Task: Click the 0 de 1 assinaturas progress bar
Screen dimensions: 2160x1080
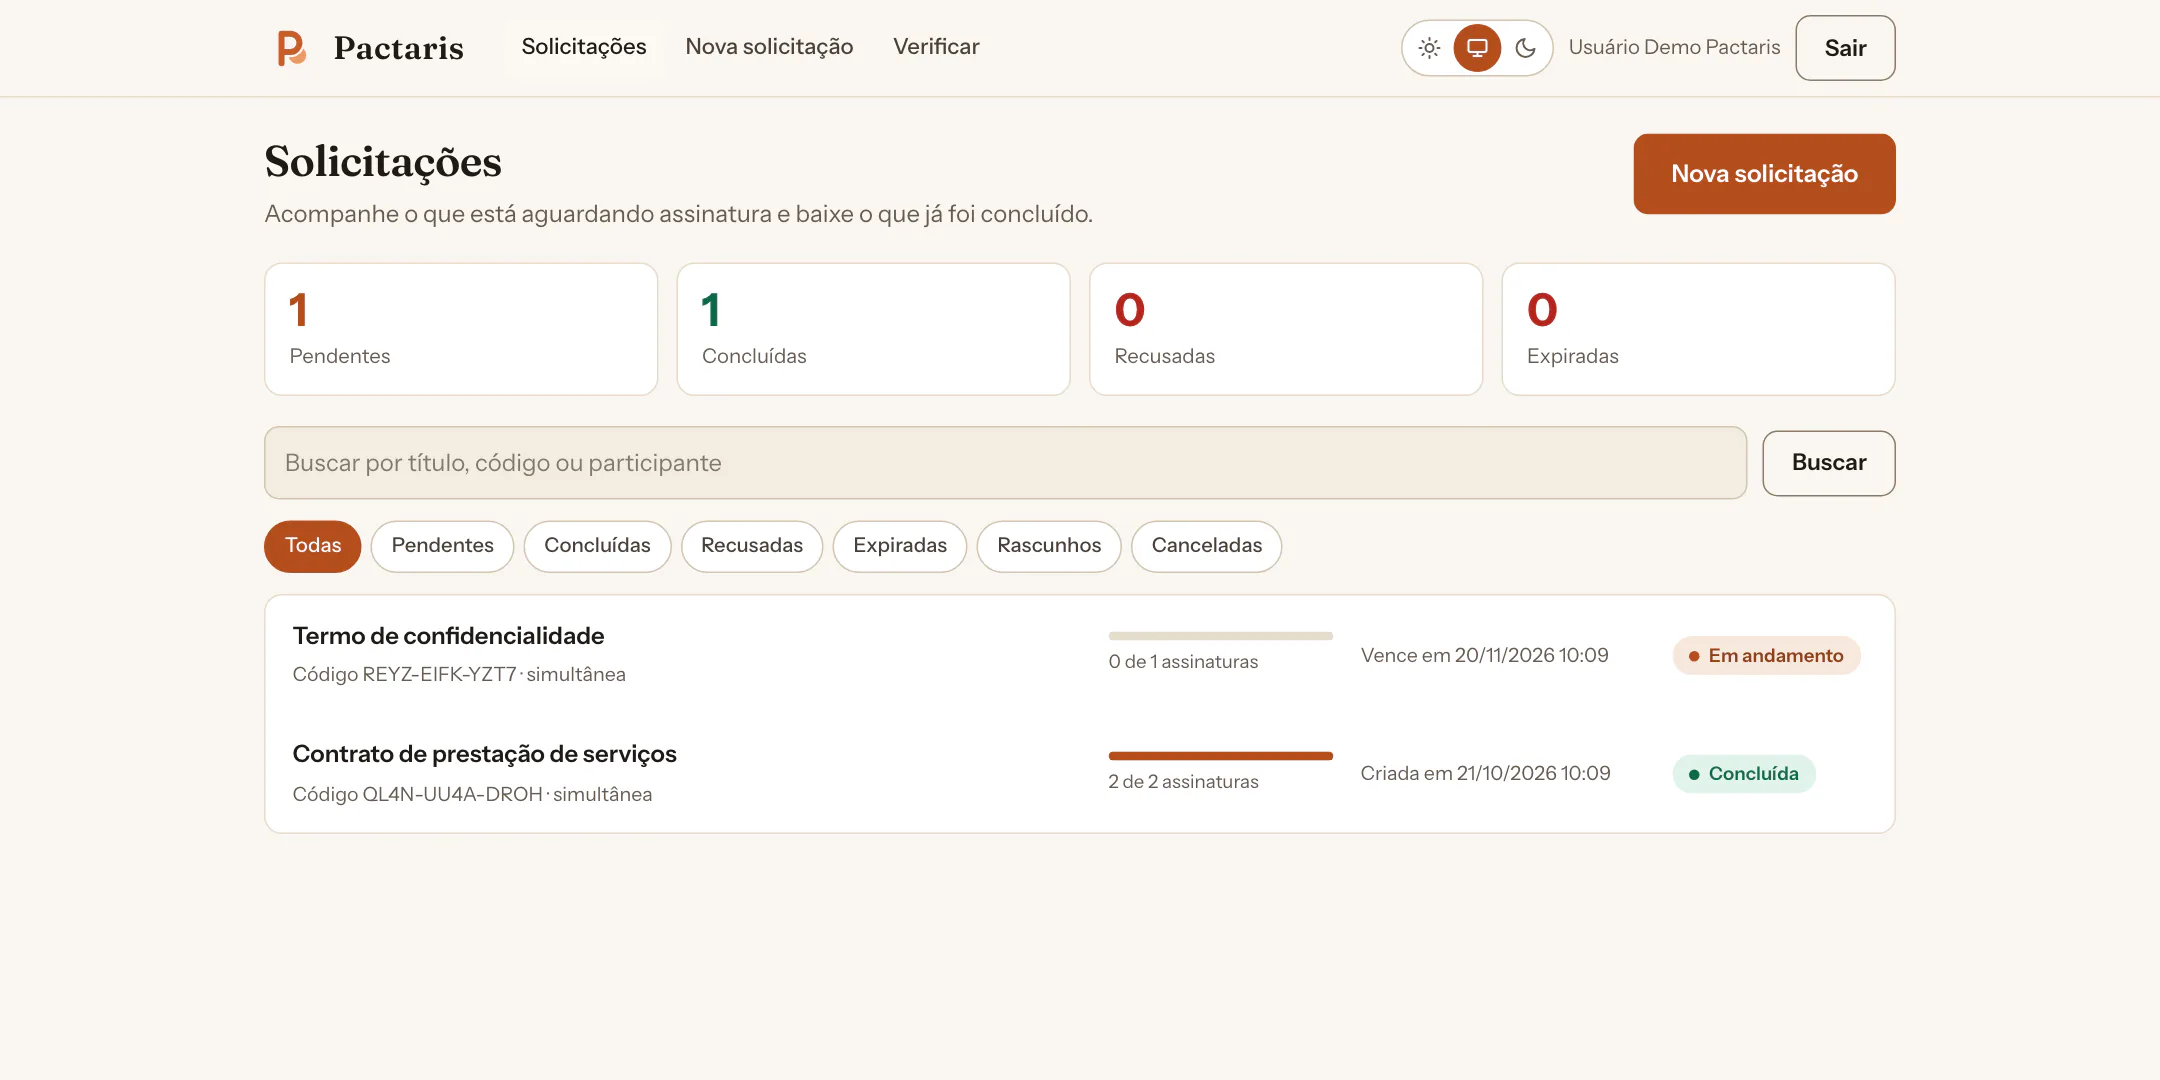Action: (1220, 636)
